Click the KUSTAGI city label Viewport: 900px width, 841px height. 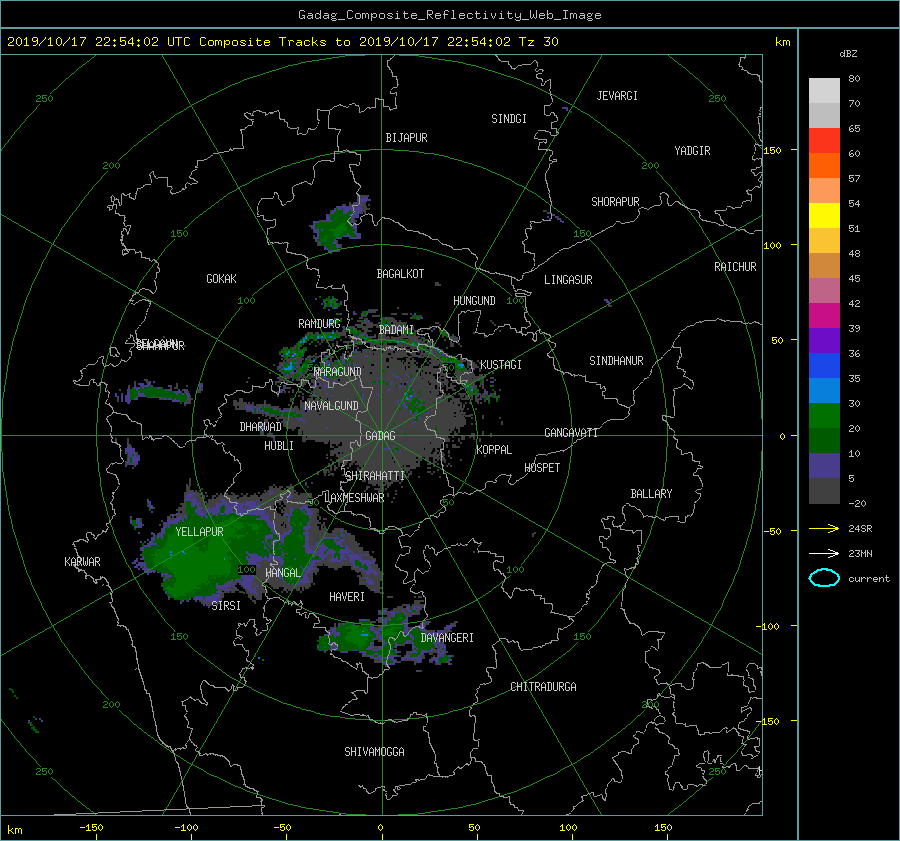click(x=501, y=365)
